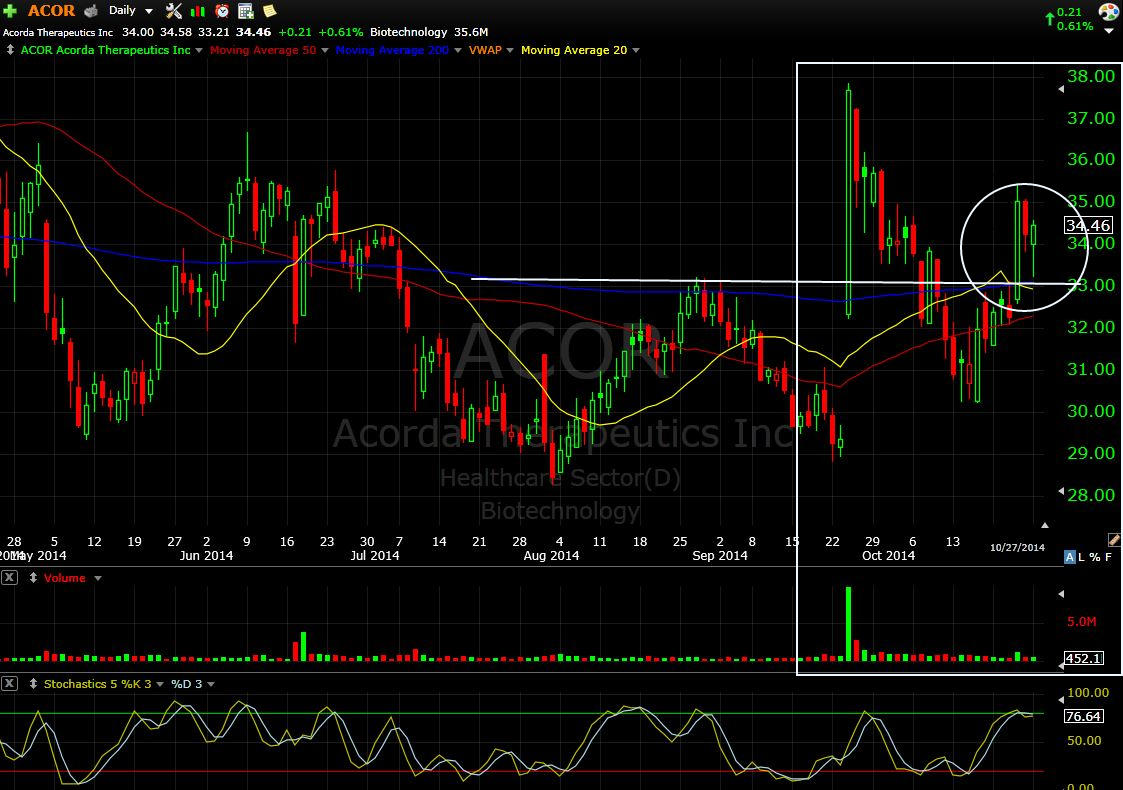Expand the %D 3 dropdown arrow
The image size is (1123, 790).
211,684
